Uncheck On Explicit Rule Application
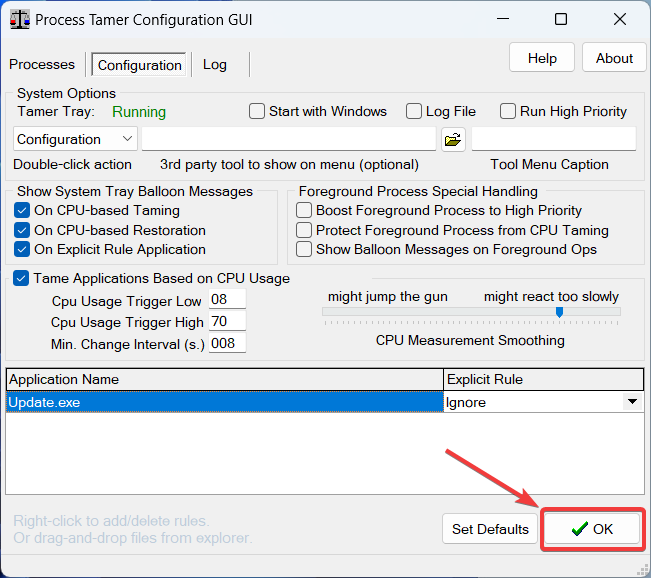 point(22,249)
